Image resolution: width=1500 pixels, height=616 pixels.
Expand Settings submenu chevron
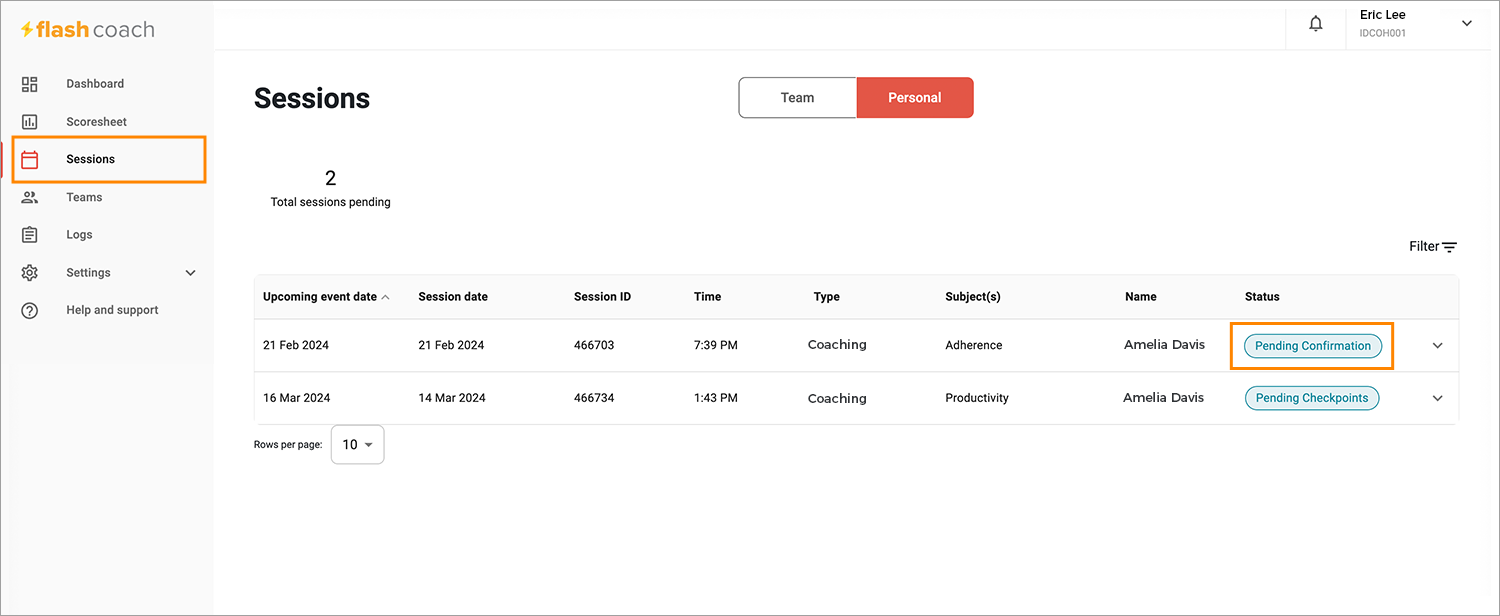point(191,273)
